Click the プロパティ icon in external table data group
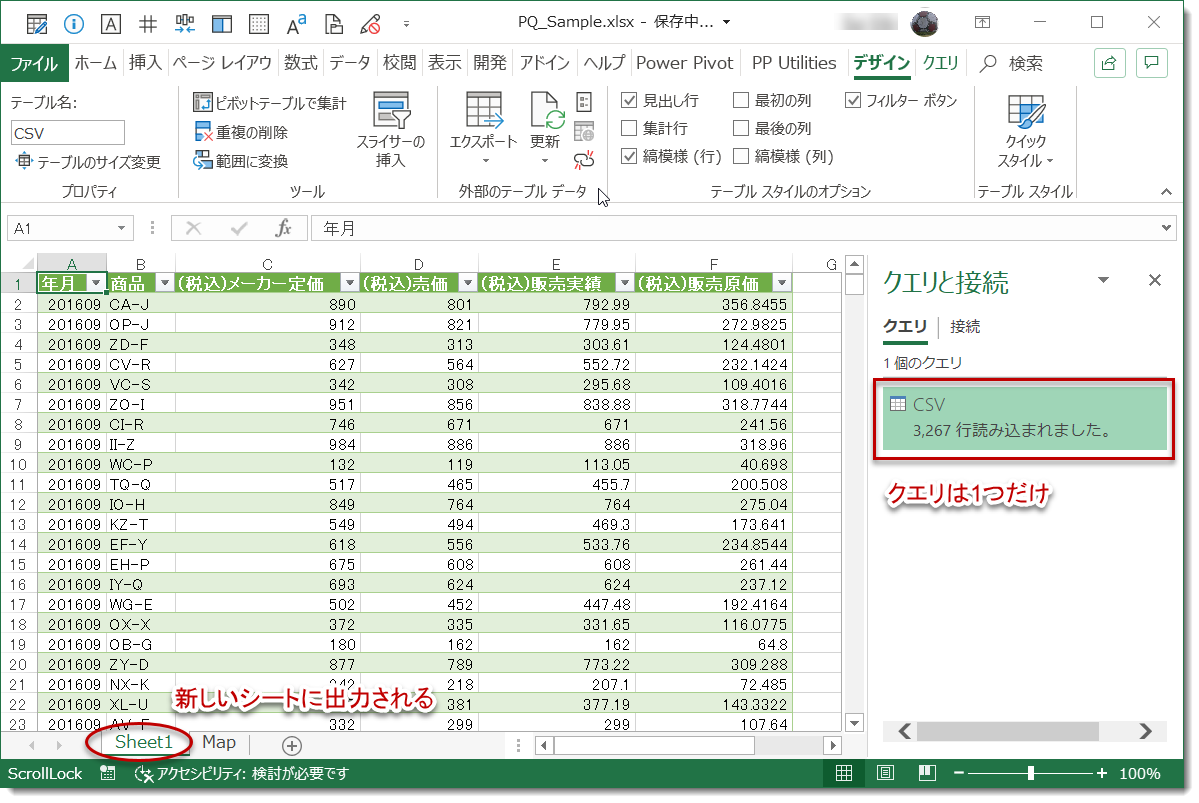Image resolution: width=1199 pixels, height=803 pixels. click(x=584, y=101)
